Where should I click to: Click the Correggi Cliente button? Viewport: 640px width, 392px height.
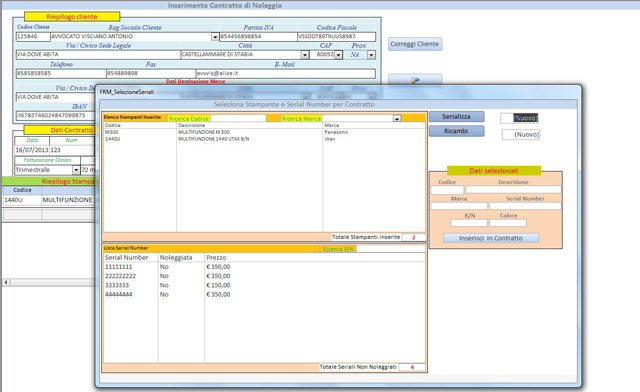(x=415, y=44)
